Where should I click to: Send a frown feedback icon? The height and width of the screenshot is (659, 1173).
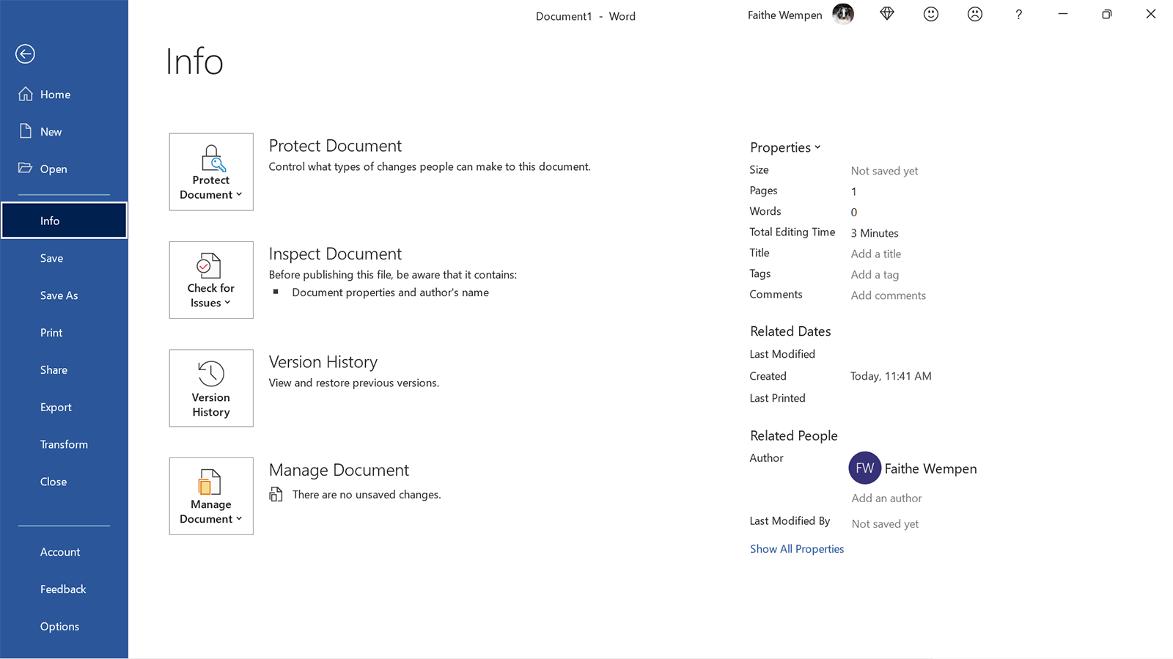click(975, 14)
